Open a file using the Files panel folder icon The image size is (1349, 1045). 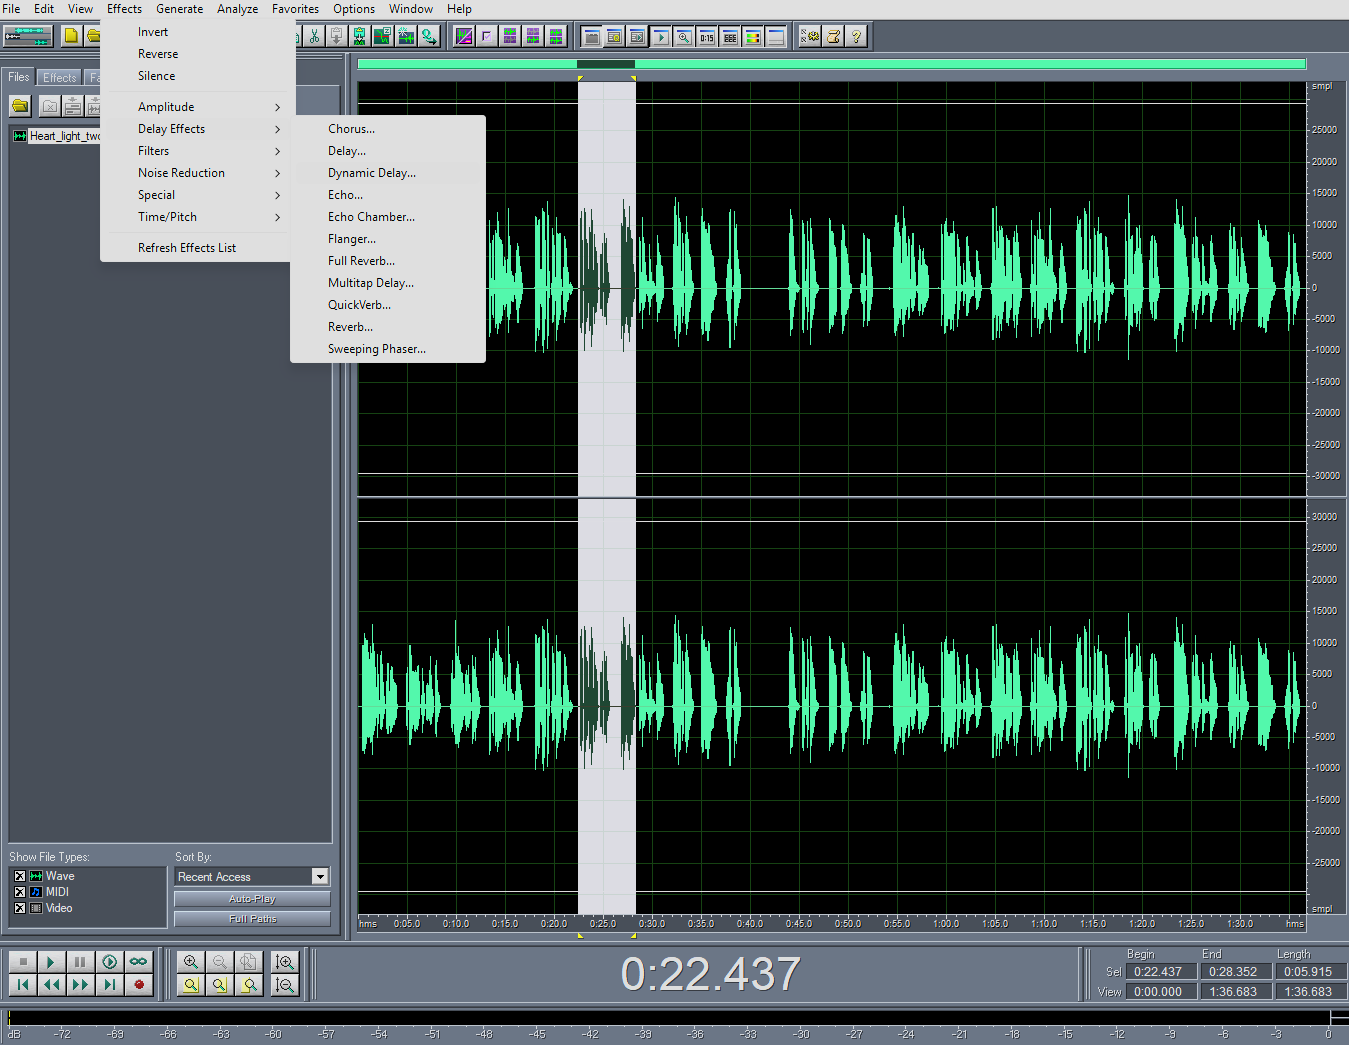point(20,105)
